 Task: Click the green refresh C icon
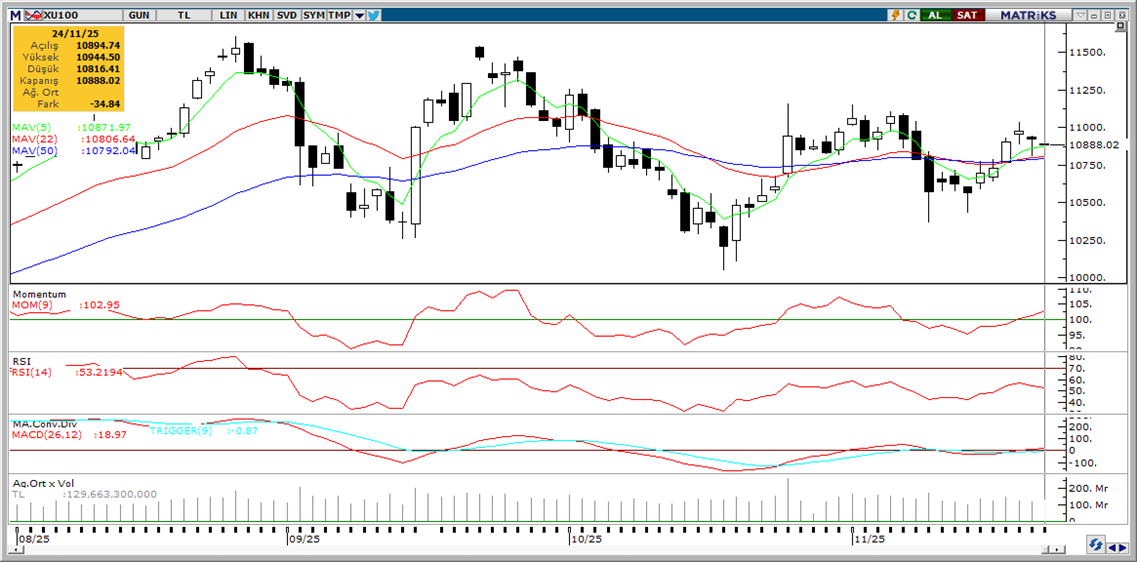point(911,15)
